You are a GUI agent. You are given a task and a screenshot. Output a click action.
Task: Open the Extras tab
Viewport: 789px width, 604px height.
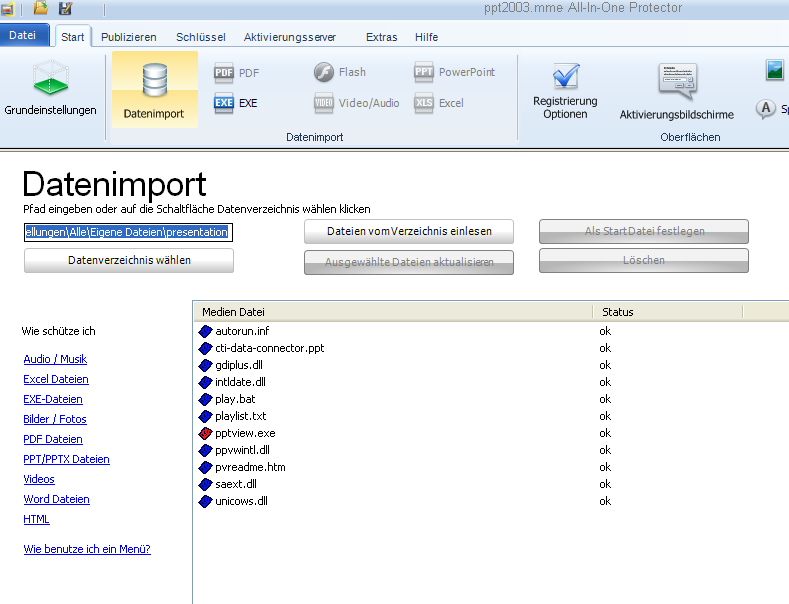point(381,37)
